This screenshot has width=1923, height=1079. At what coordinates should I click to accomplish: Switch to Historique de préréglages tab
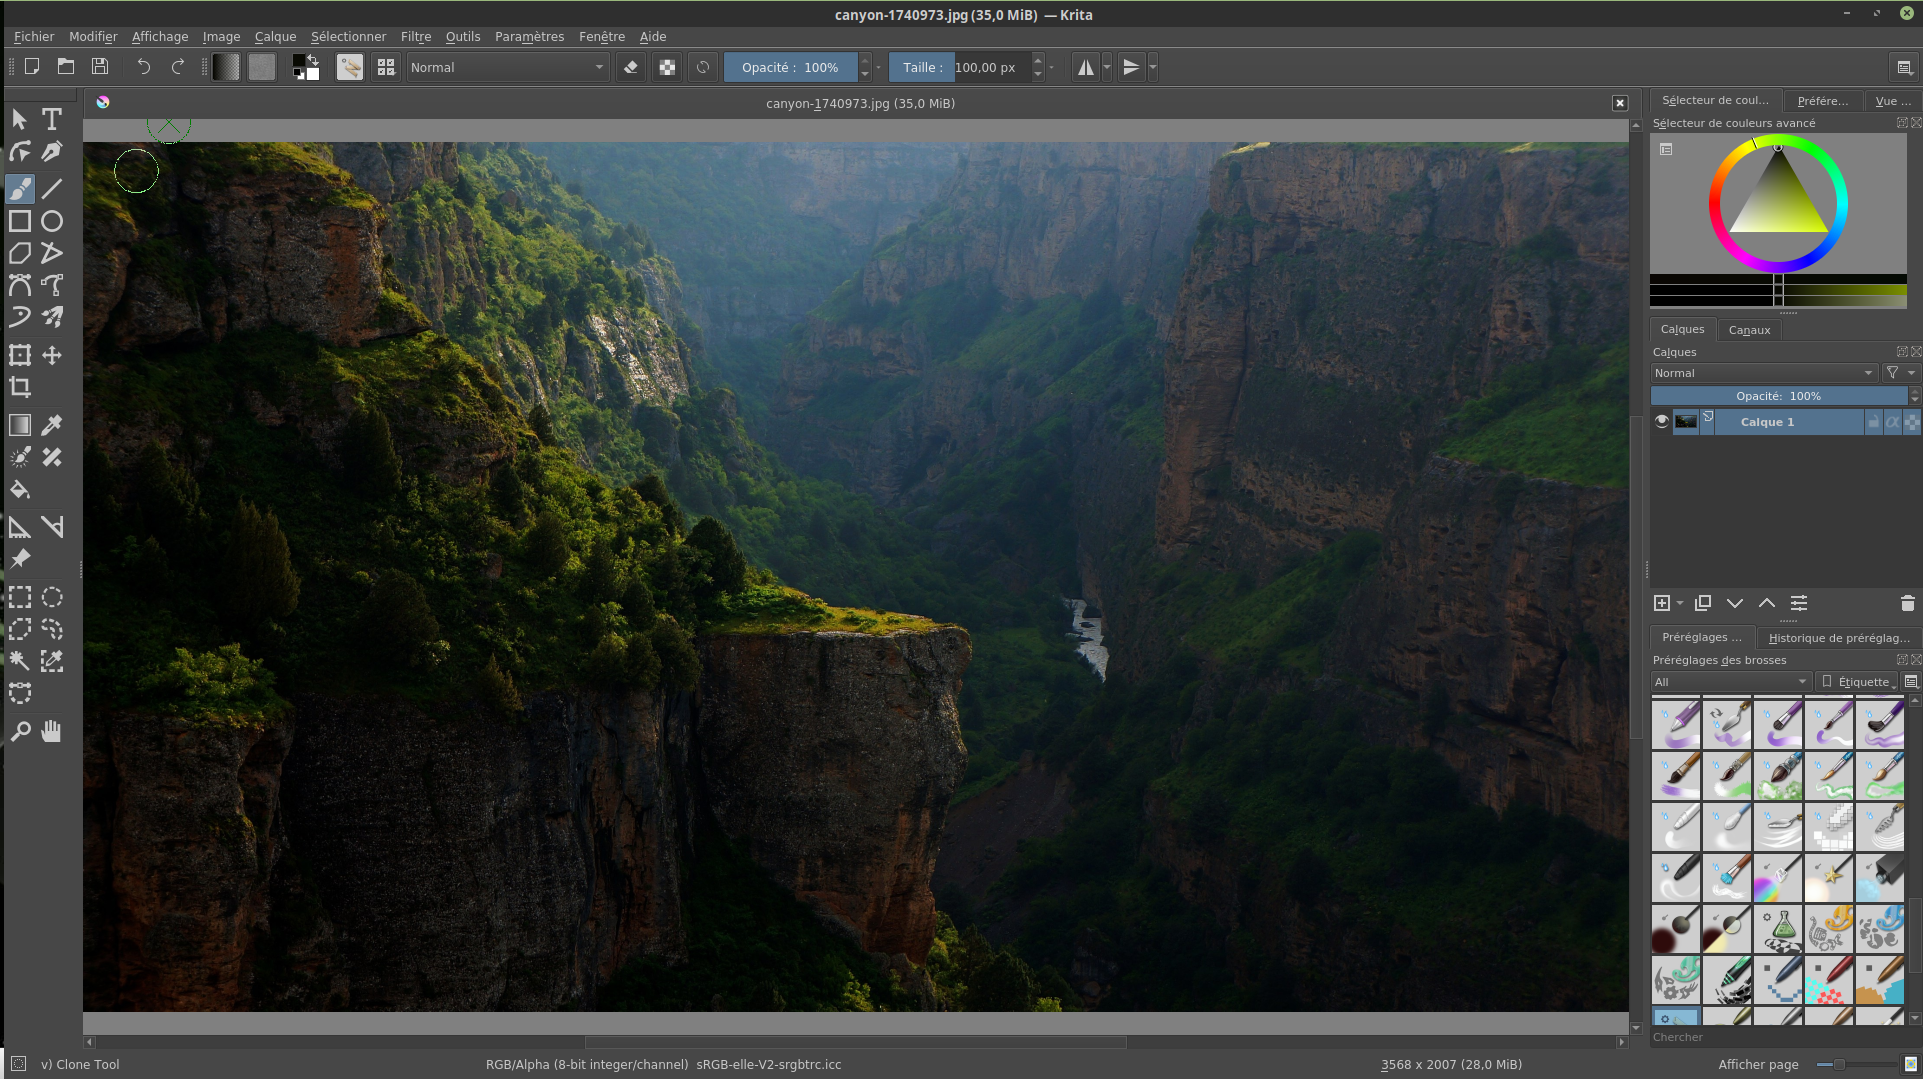(1838, 638)
